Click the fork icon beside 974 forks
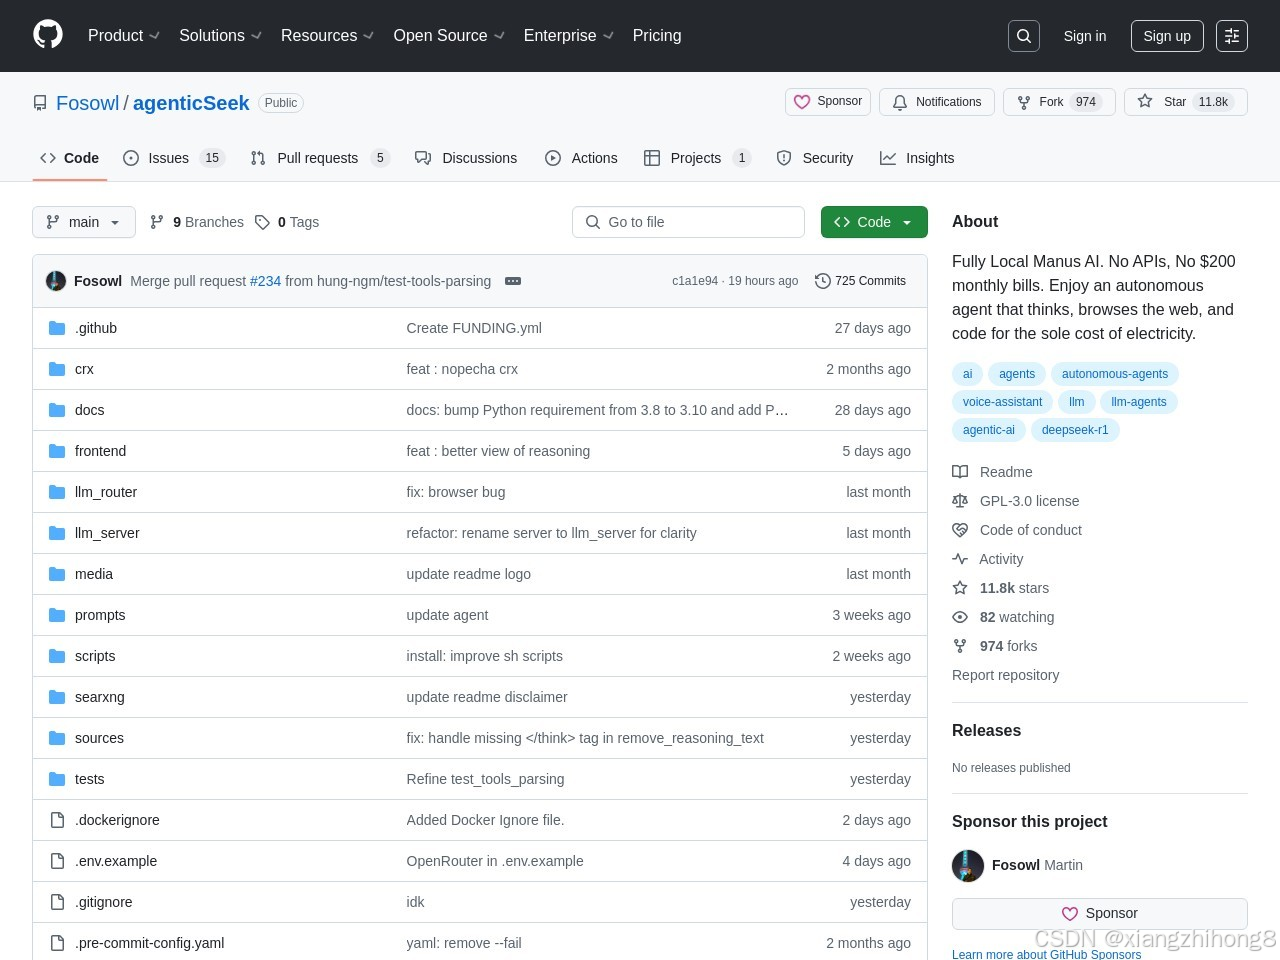Image resolution: width=1280 pixels, height=960 pixels. 960,646
